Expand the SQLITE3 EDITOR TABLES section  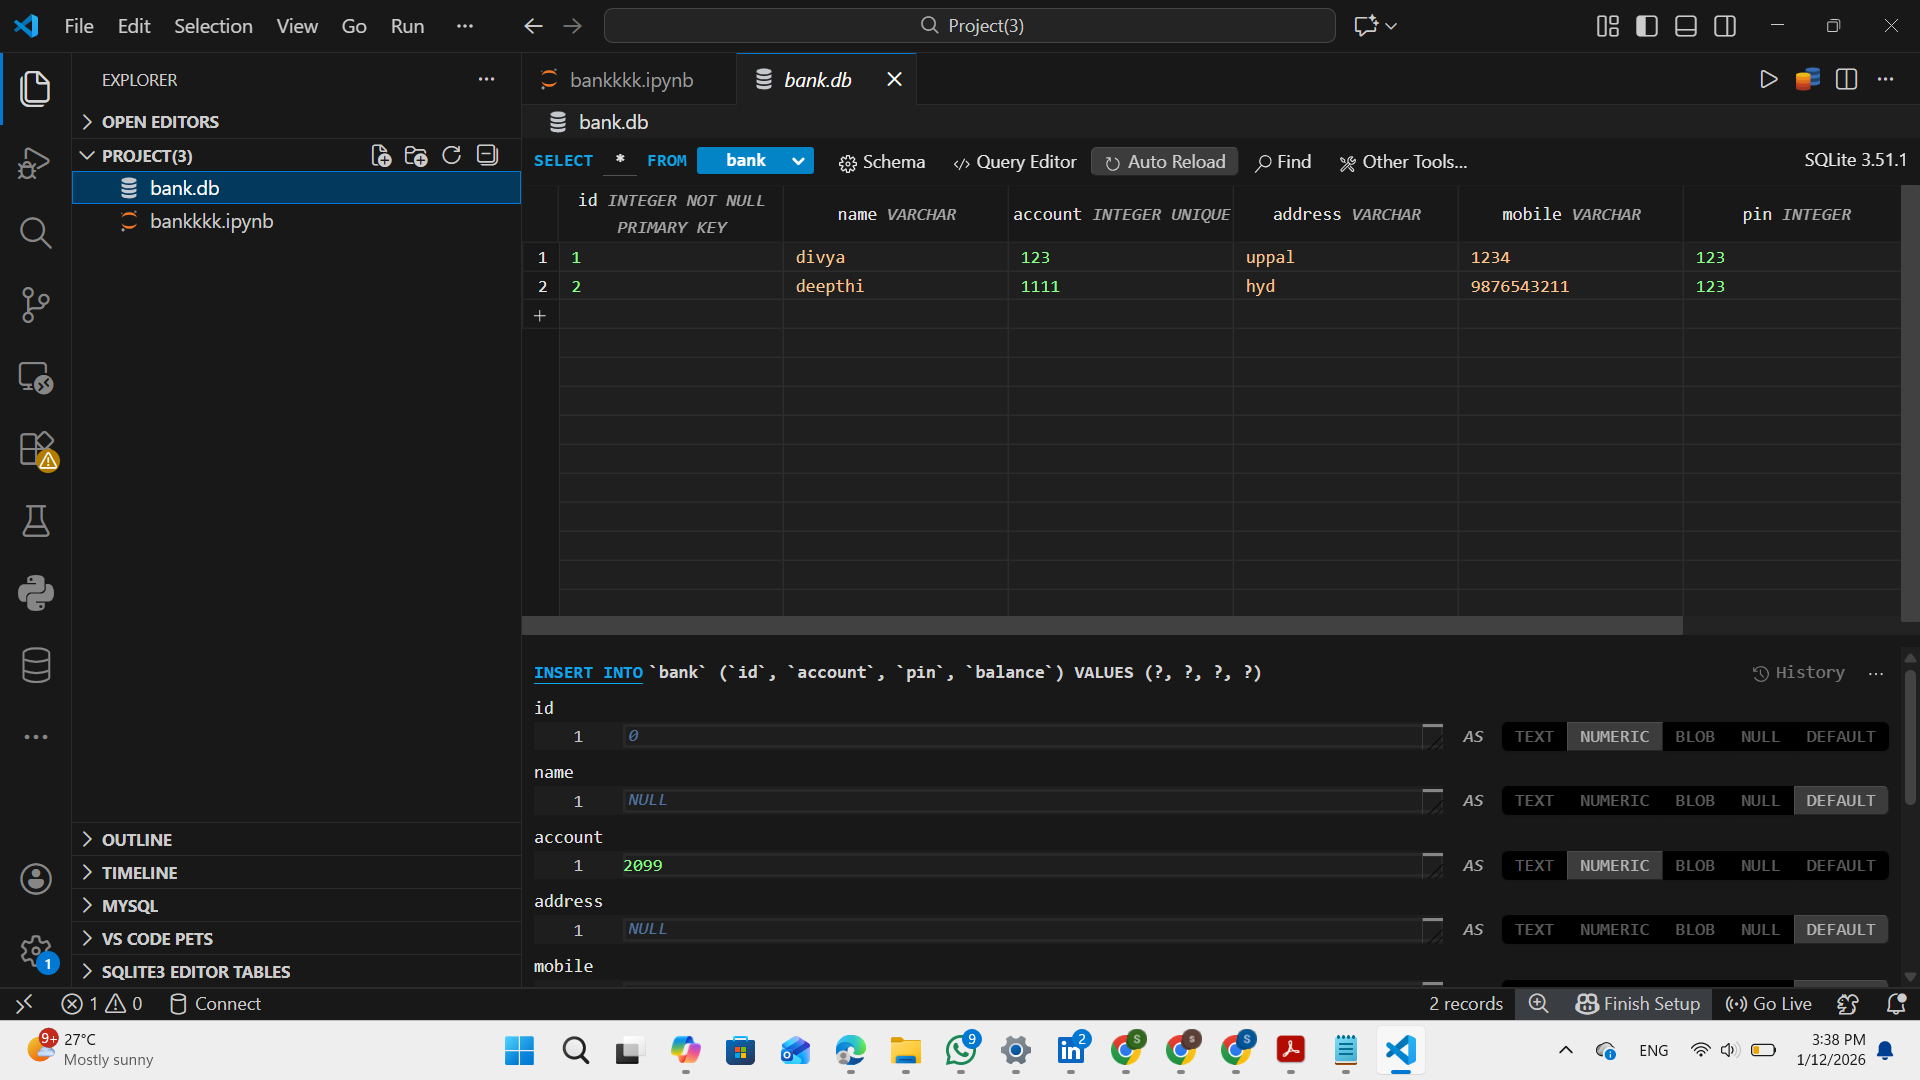pyautogui.click(x=196, y=971)
